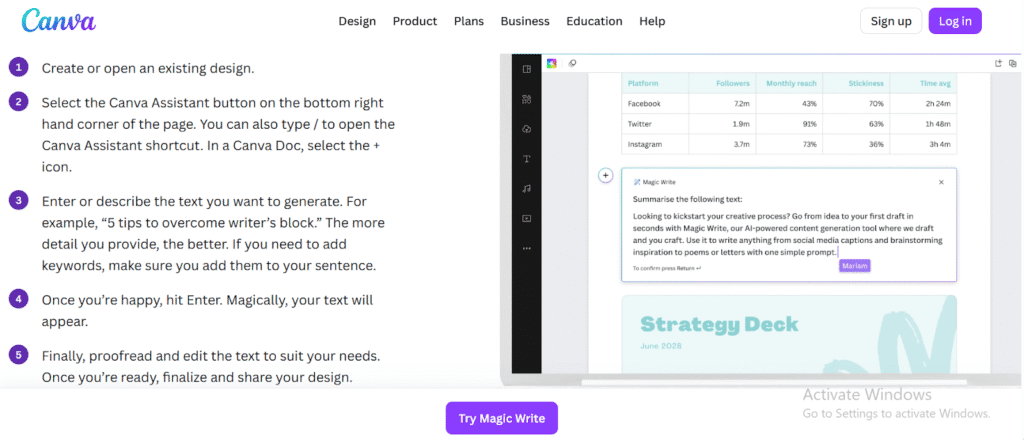Click the colorful Canva Assistant icon in top bar

point(551,63)
